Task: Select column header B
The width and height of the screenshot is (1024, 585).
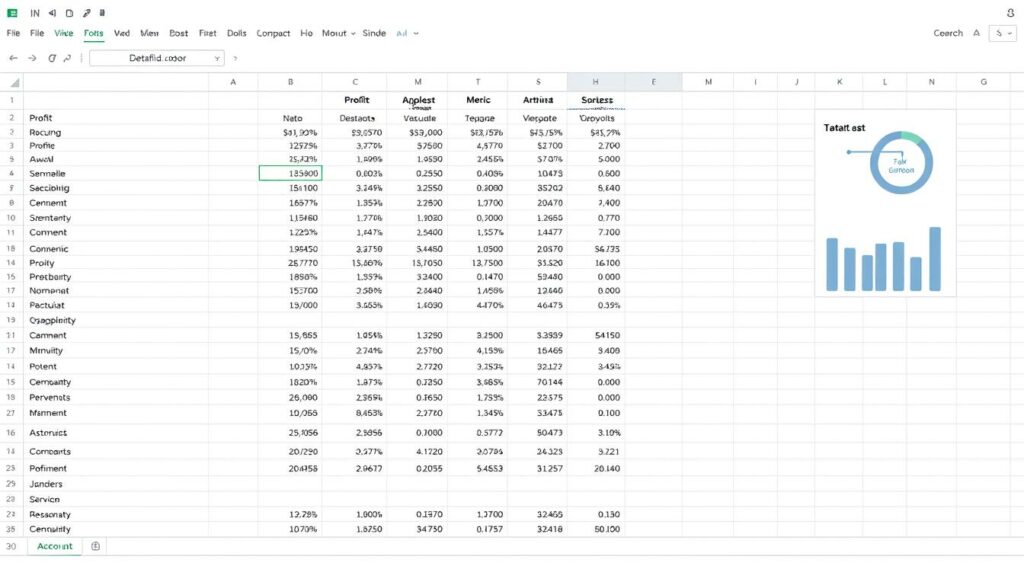Action: 291,82
